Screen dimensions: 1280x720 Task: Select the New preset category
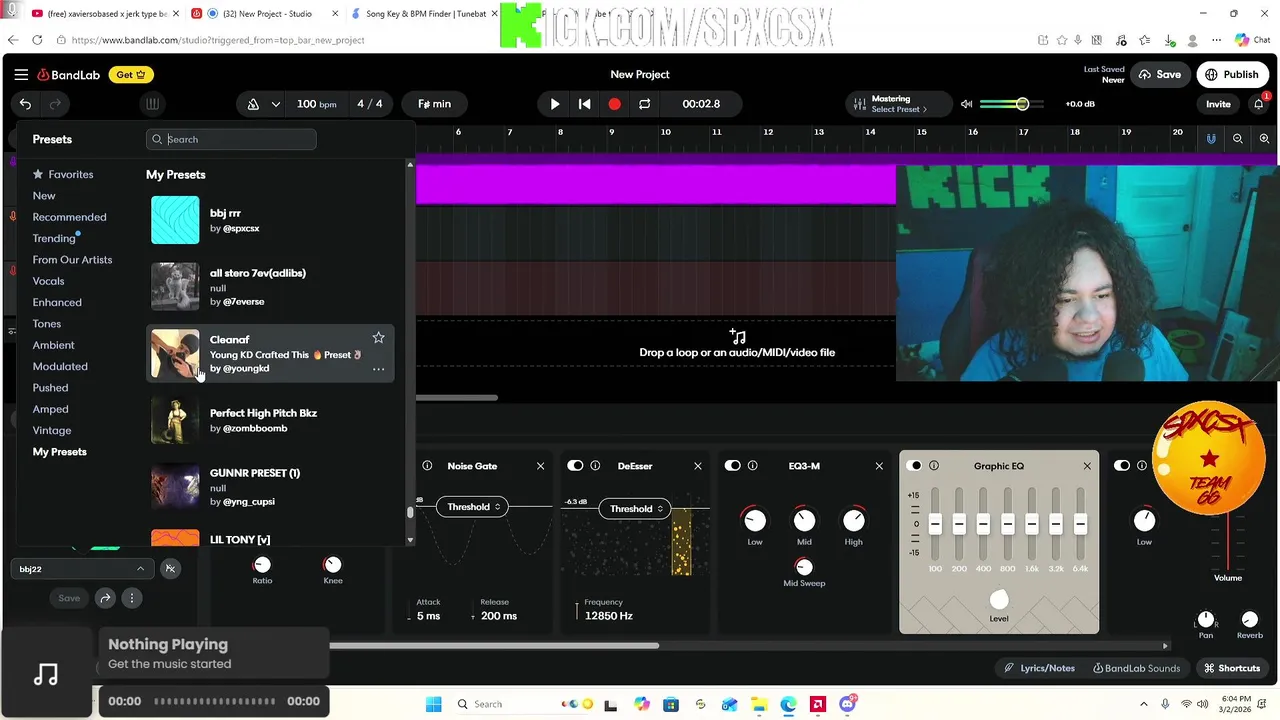[44, 196]
